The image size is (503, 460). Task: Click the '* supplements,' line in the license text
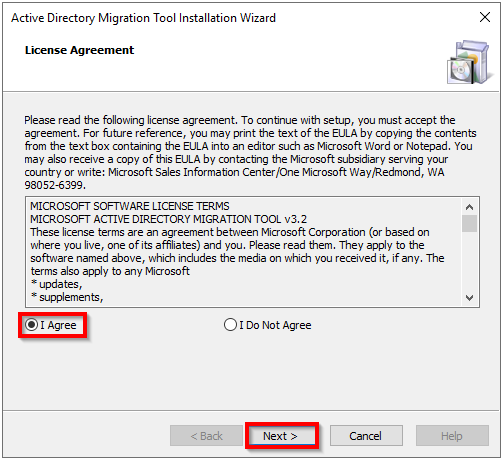coord(67,297)
